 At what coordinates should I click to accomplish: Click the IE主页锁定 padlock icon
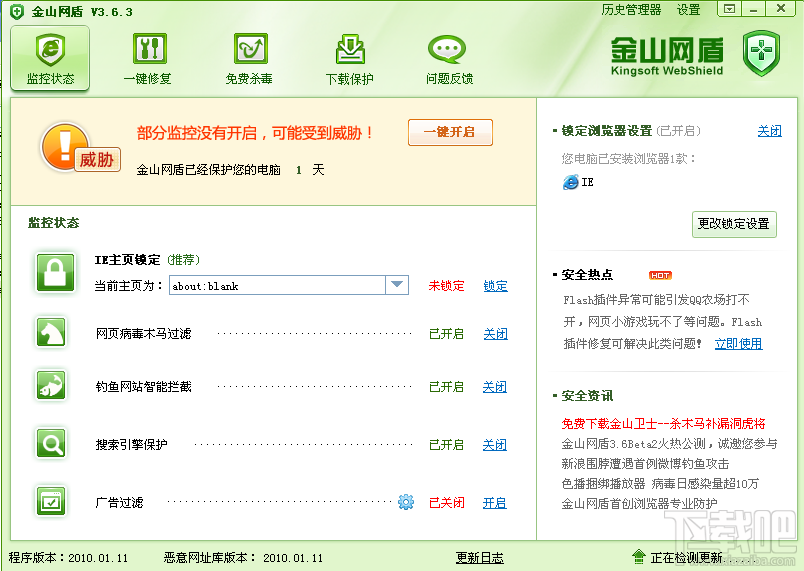(x=55, y=272)
